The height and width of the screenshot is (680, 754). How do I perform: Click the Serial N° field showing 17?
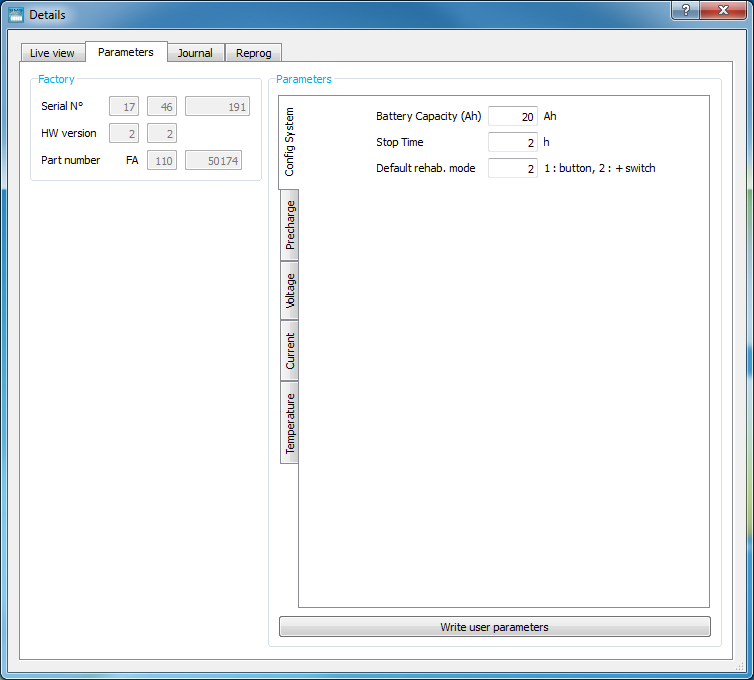point(124,106)
